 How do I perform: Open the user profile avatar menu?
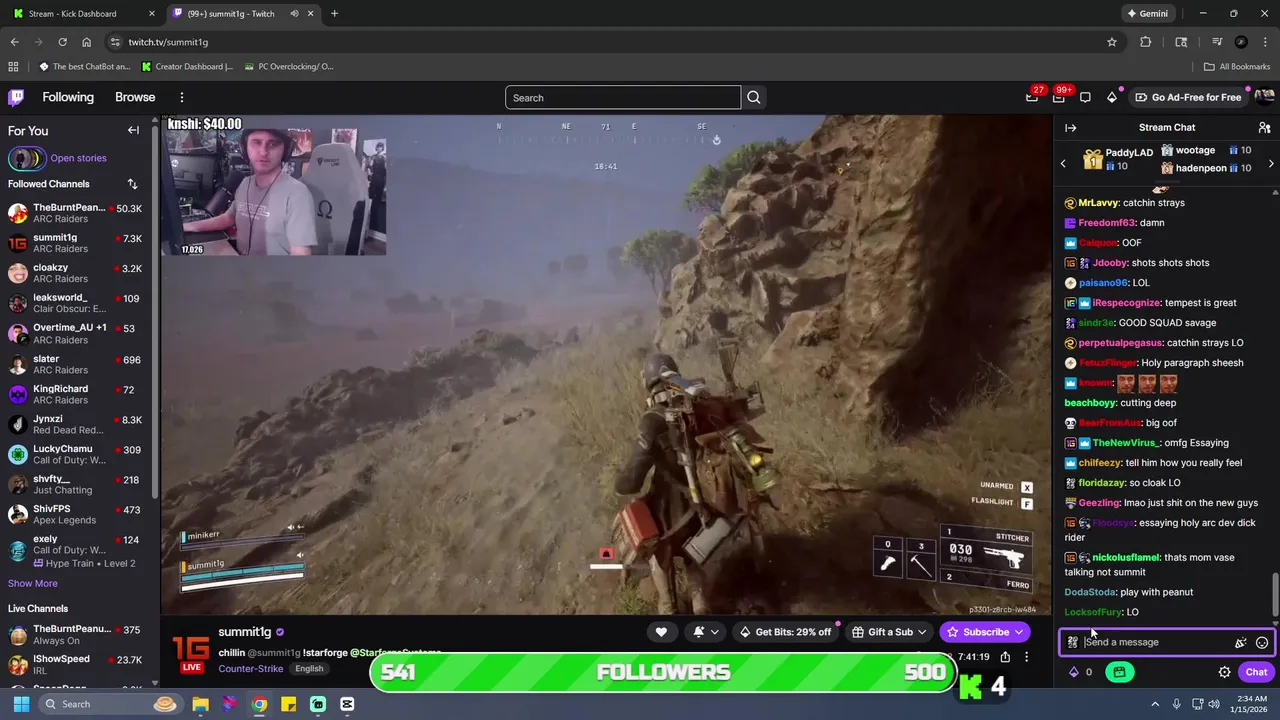(x=1264, y=97)
